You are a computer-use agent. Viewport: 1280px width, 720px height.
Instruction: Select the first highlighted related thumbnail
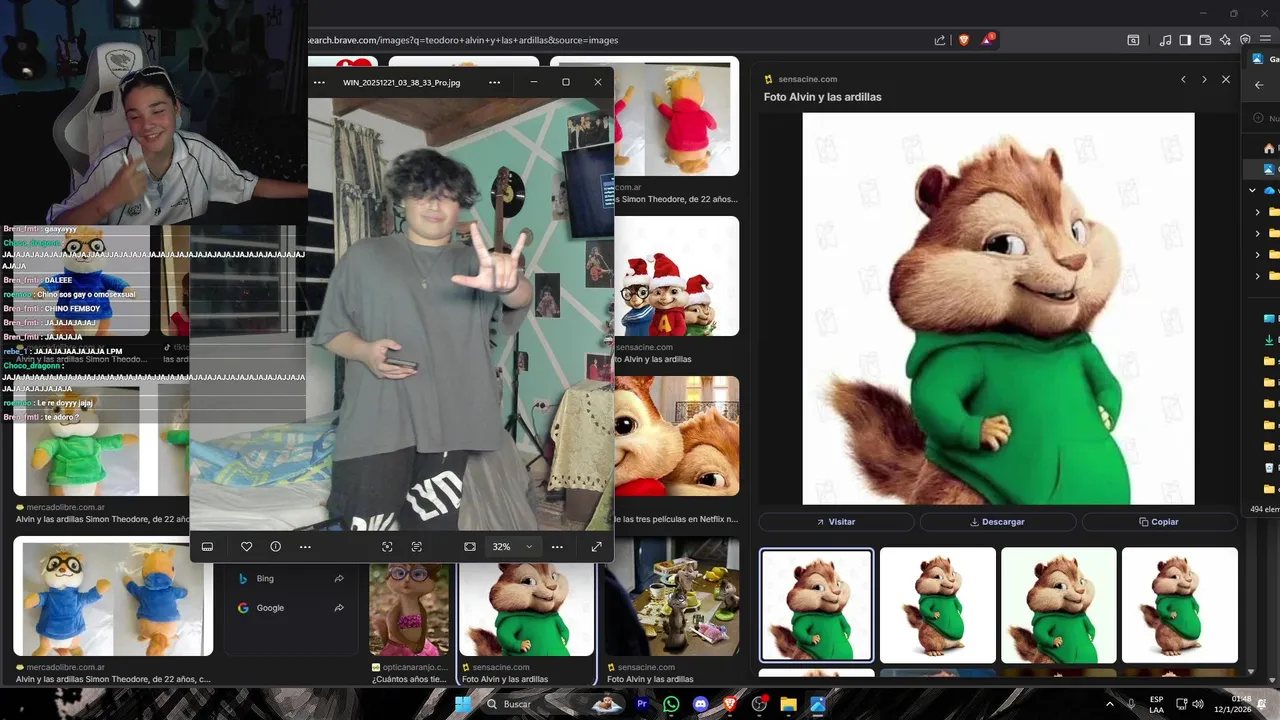coord(816,605)
